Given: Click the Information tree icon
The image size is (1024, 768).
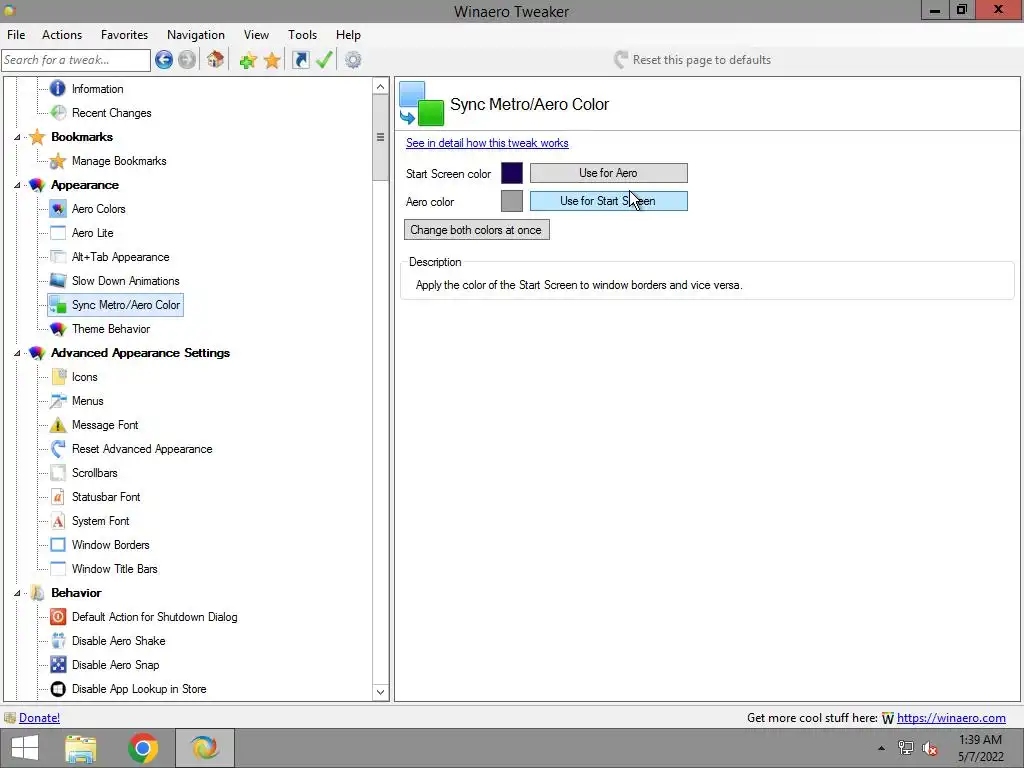Looking at the screenshot, I should click(58, 89).
